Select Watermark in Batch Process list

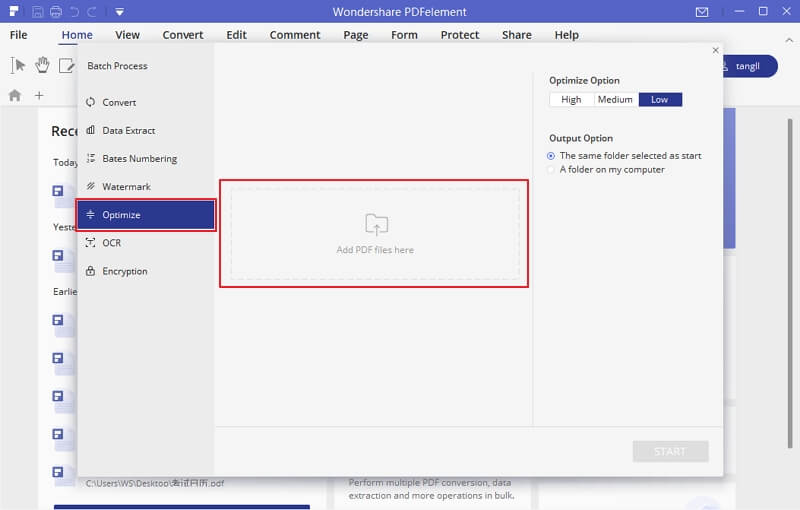point(146,187)
